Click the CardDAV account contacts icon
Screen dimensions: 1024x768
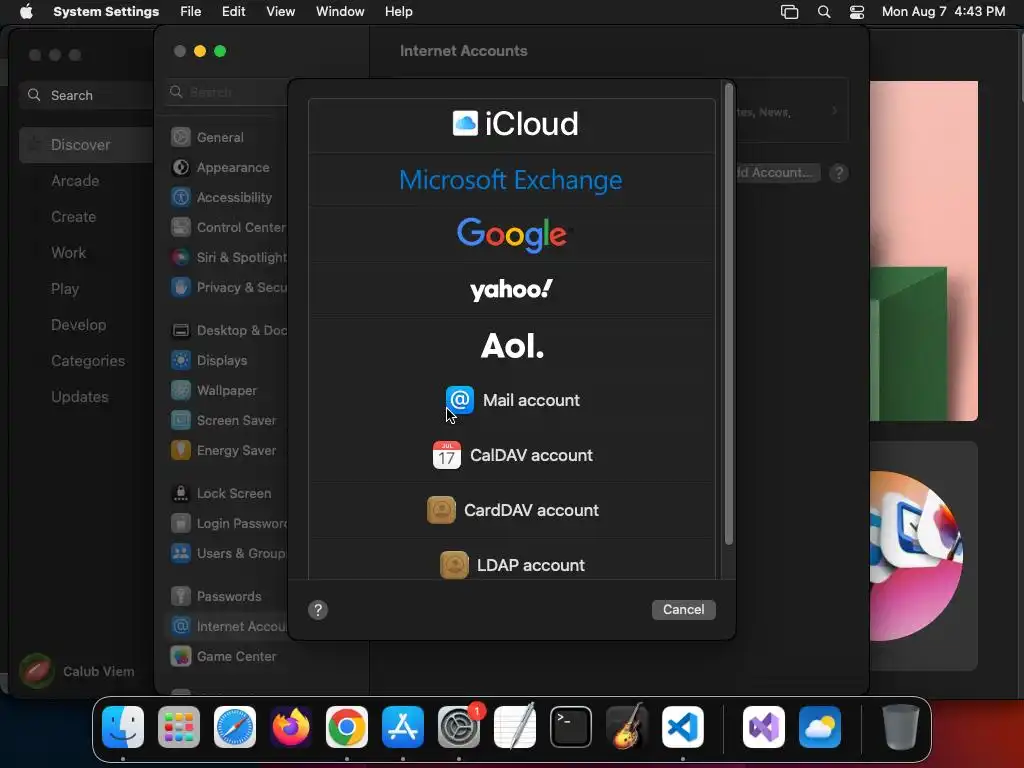click(441, 510)
